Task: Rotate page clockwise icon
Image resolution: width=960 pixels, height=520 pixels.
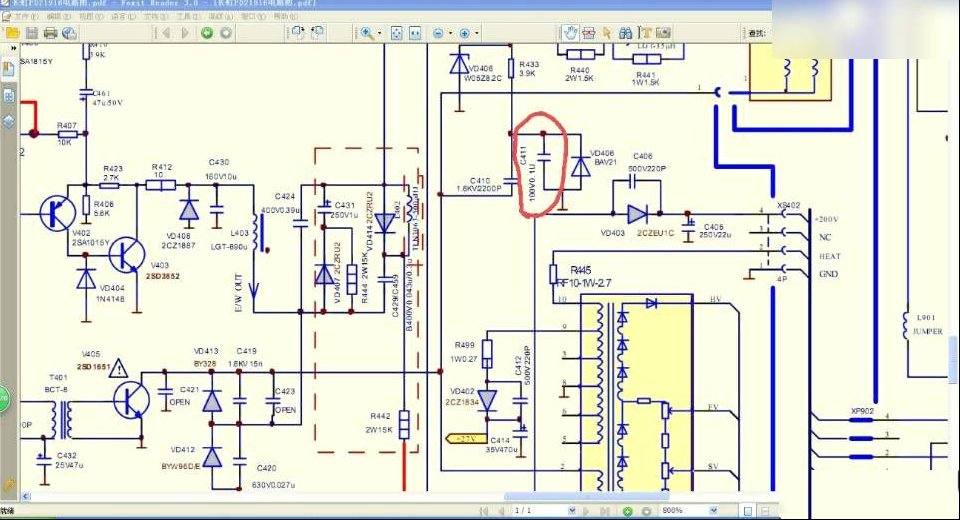Action: (x=298, y=33)
